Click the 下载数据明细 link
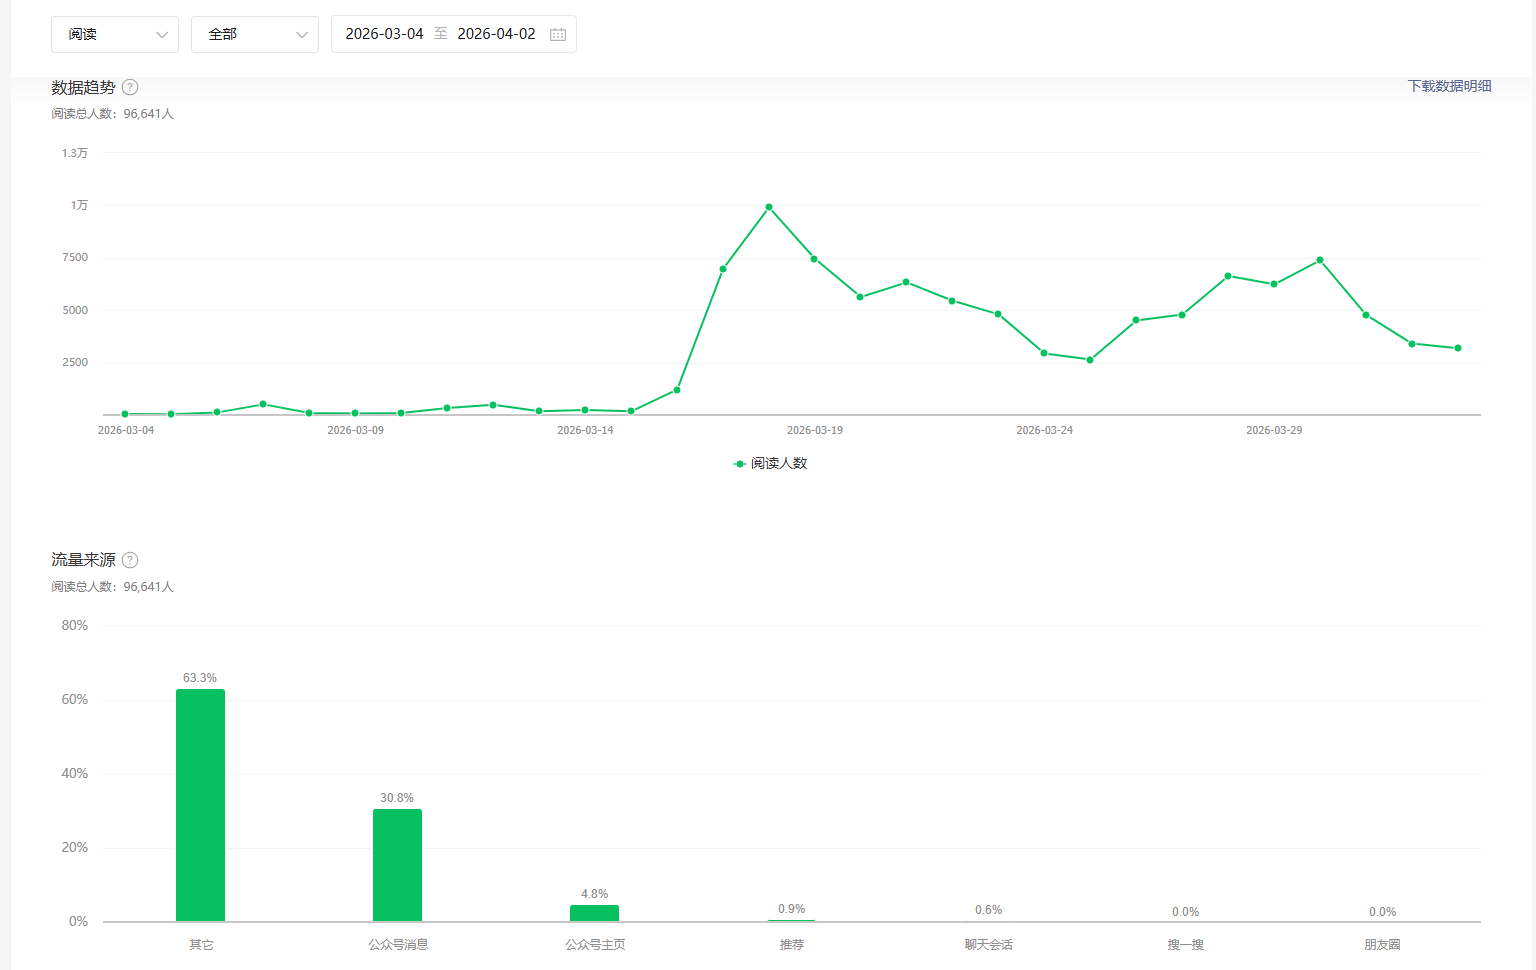The height and width of the screenshot is (970, 1536). 1449,86
